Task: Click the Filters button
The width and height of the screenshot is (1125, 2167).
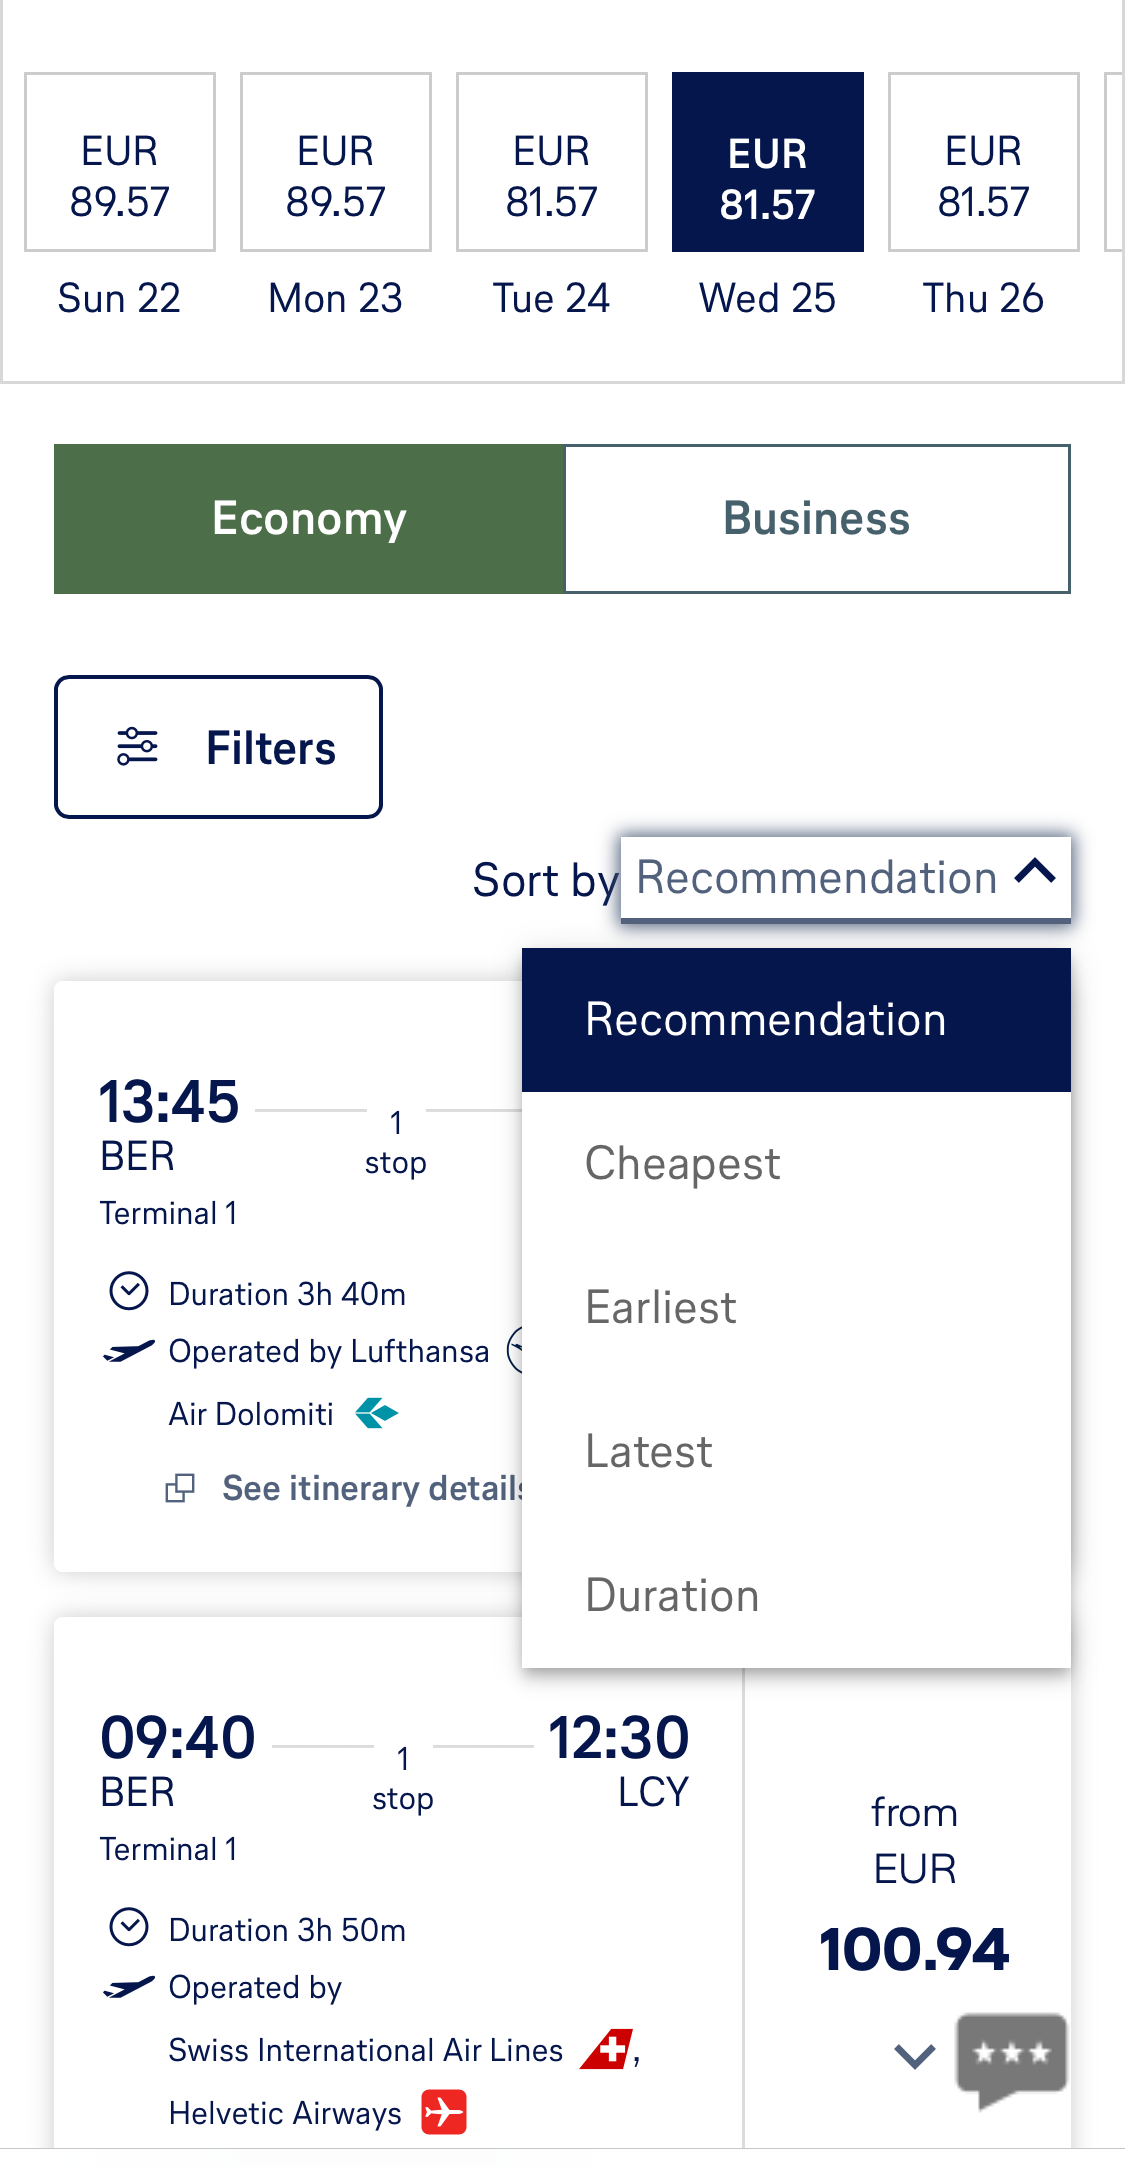Action: [219, 746]
